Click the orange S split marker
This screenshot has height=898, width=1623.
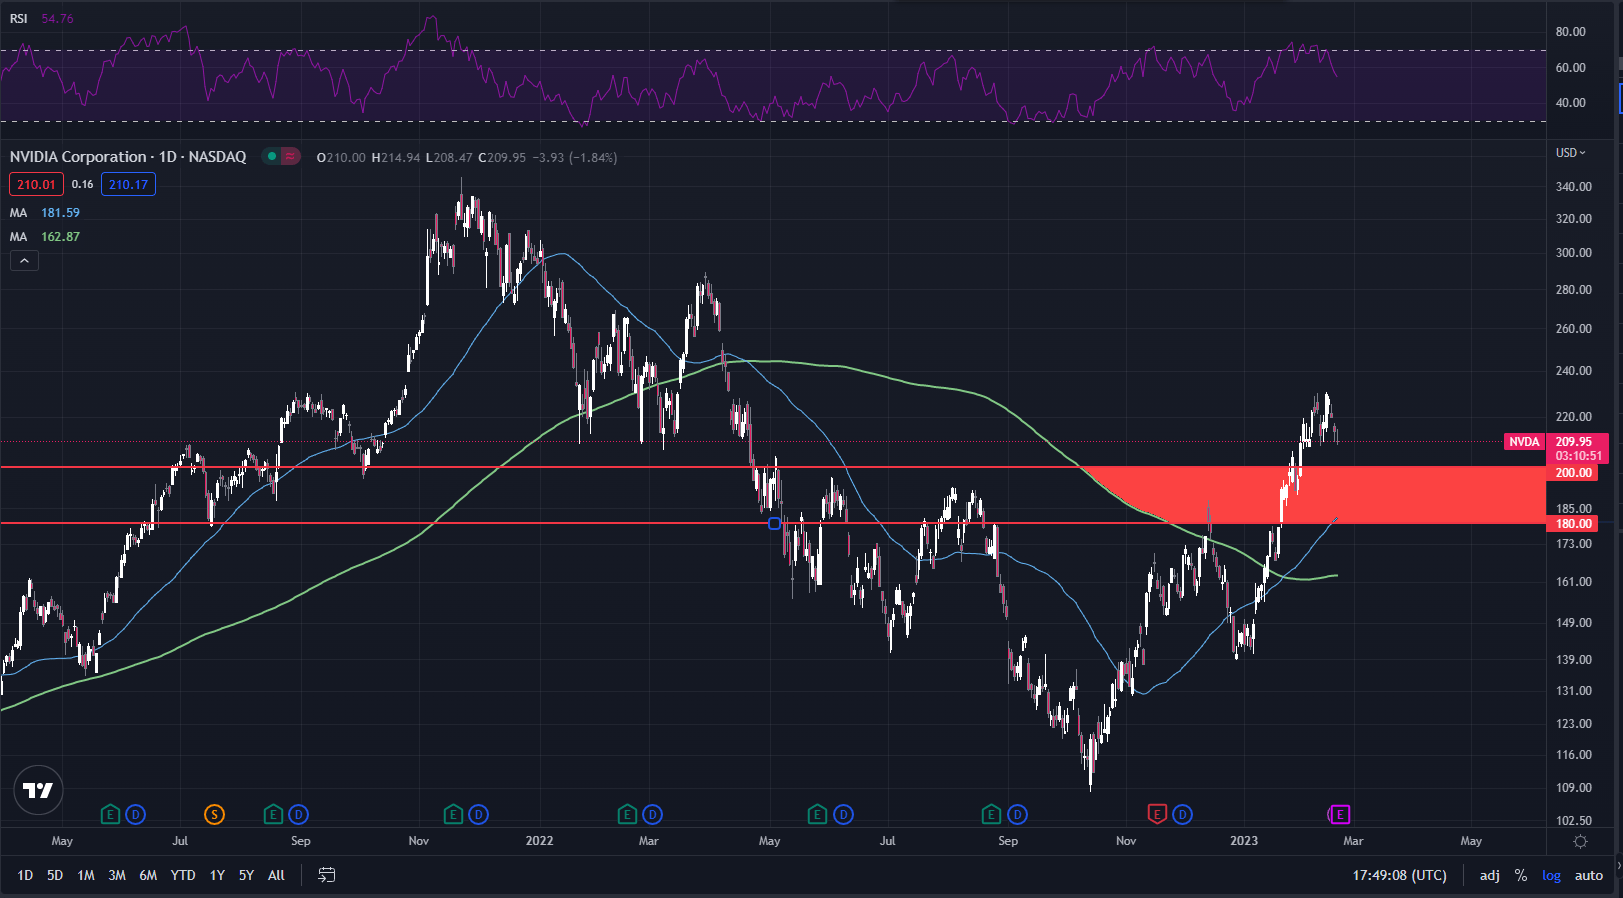(x=214, y=815)
